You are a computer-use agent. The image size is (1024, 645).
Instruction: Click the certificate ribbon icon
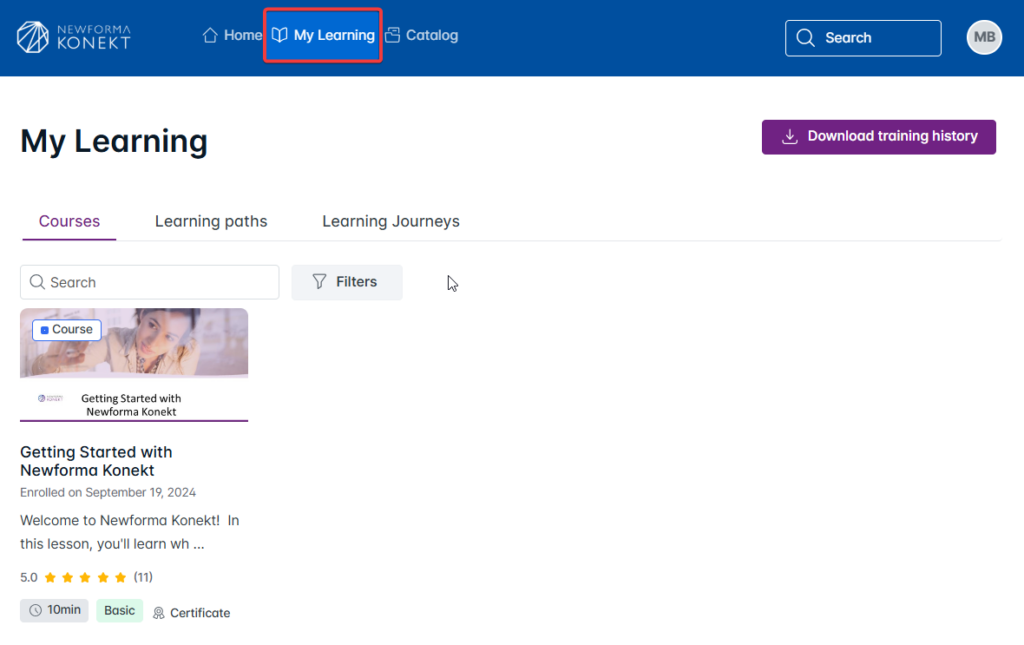coord(159,613)
